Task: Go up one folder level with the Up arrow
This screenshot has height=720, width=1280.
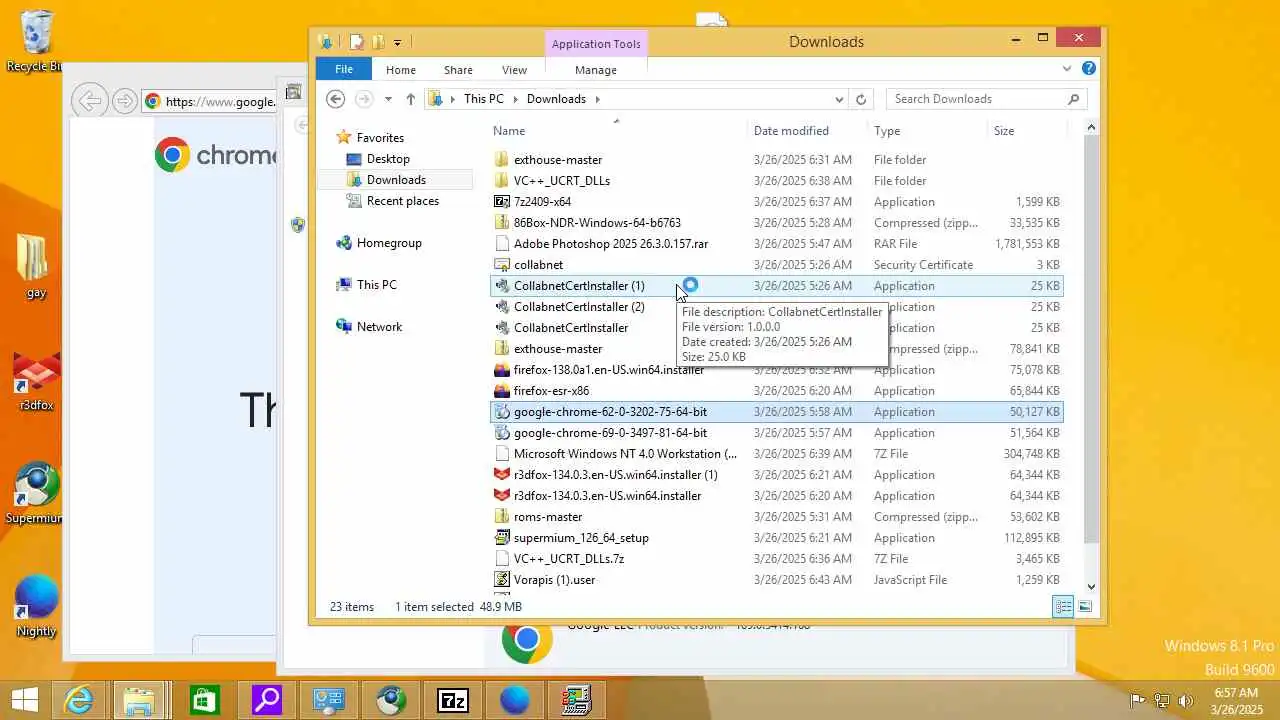Action: (410, 99)
